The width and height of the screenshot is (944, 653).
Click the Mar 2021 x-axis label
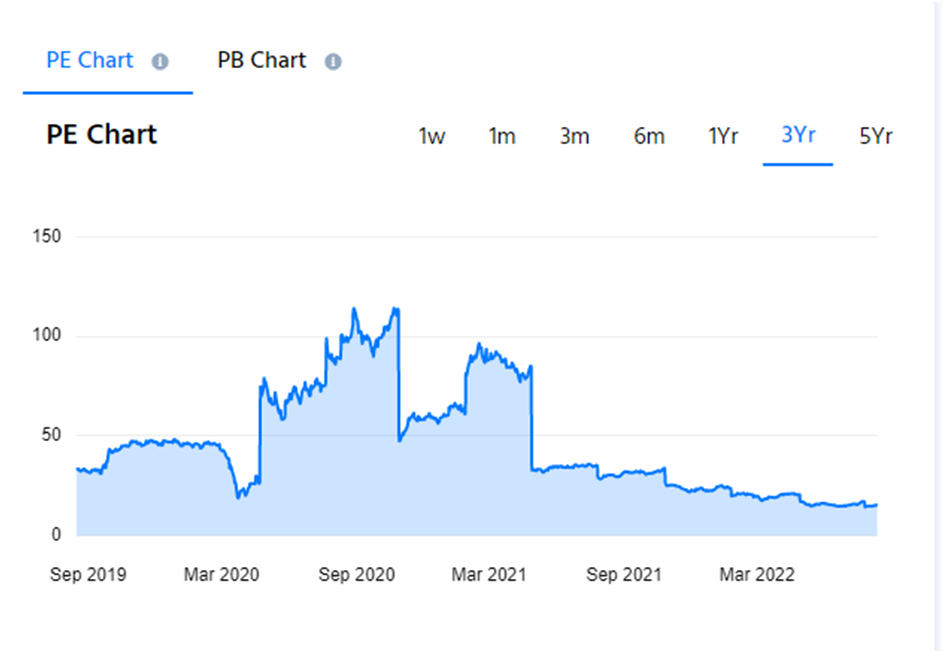coord(488,575)
